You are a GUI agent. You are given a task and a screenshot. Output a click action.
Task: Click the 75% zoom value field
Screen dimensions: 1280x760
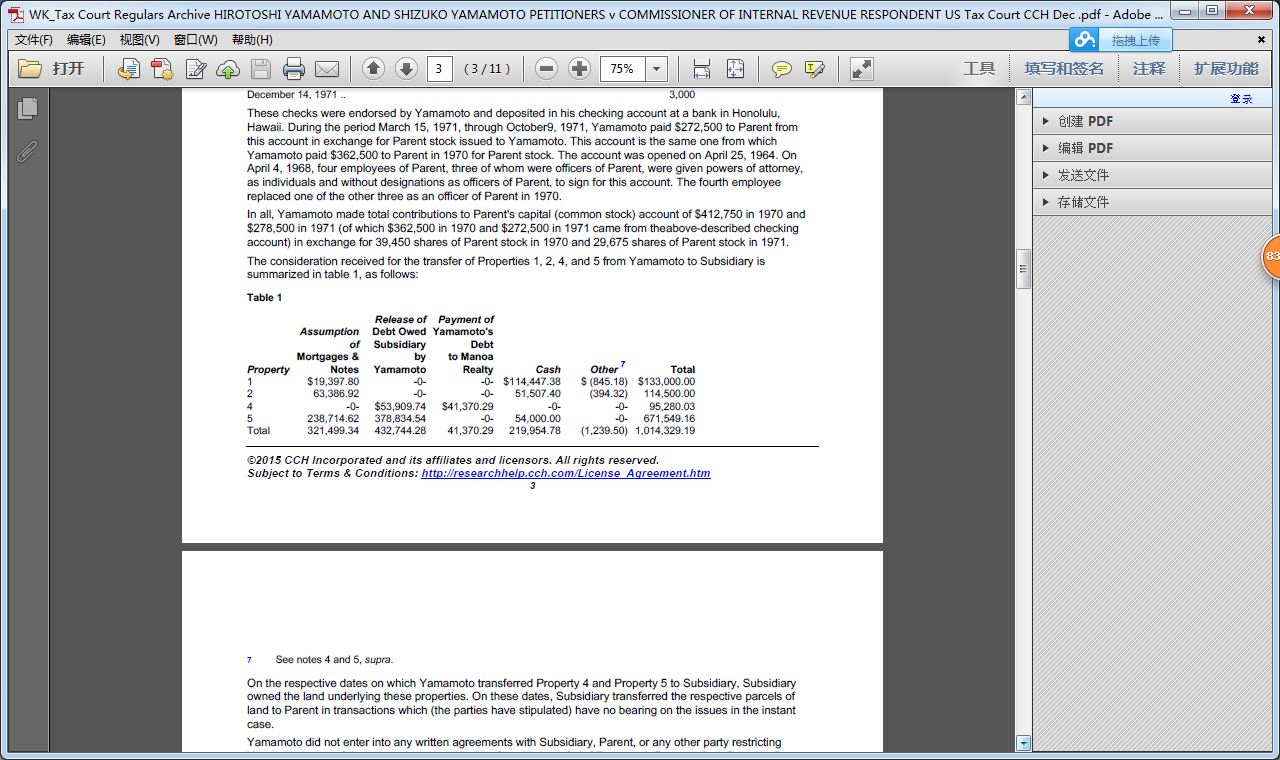(623, 69)
